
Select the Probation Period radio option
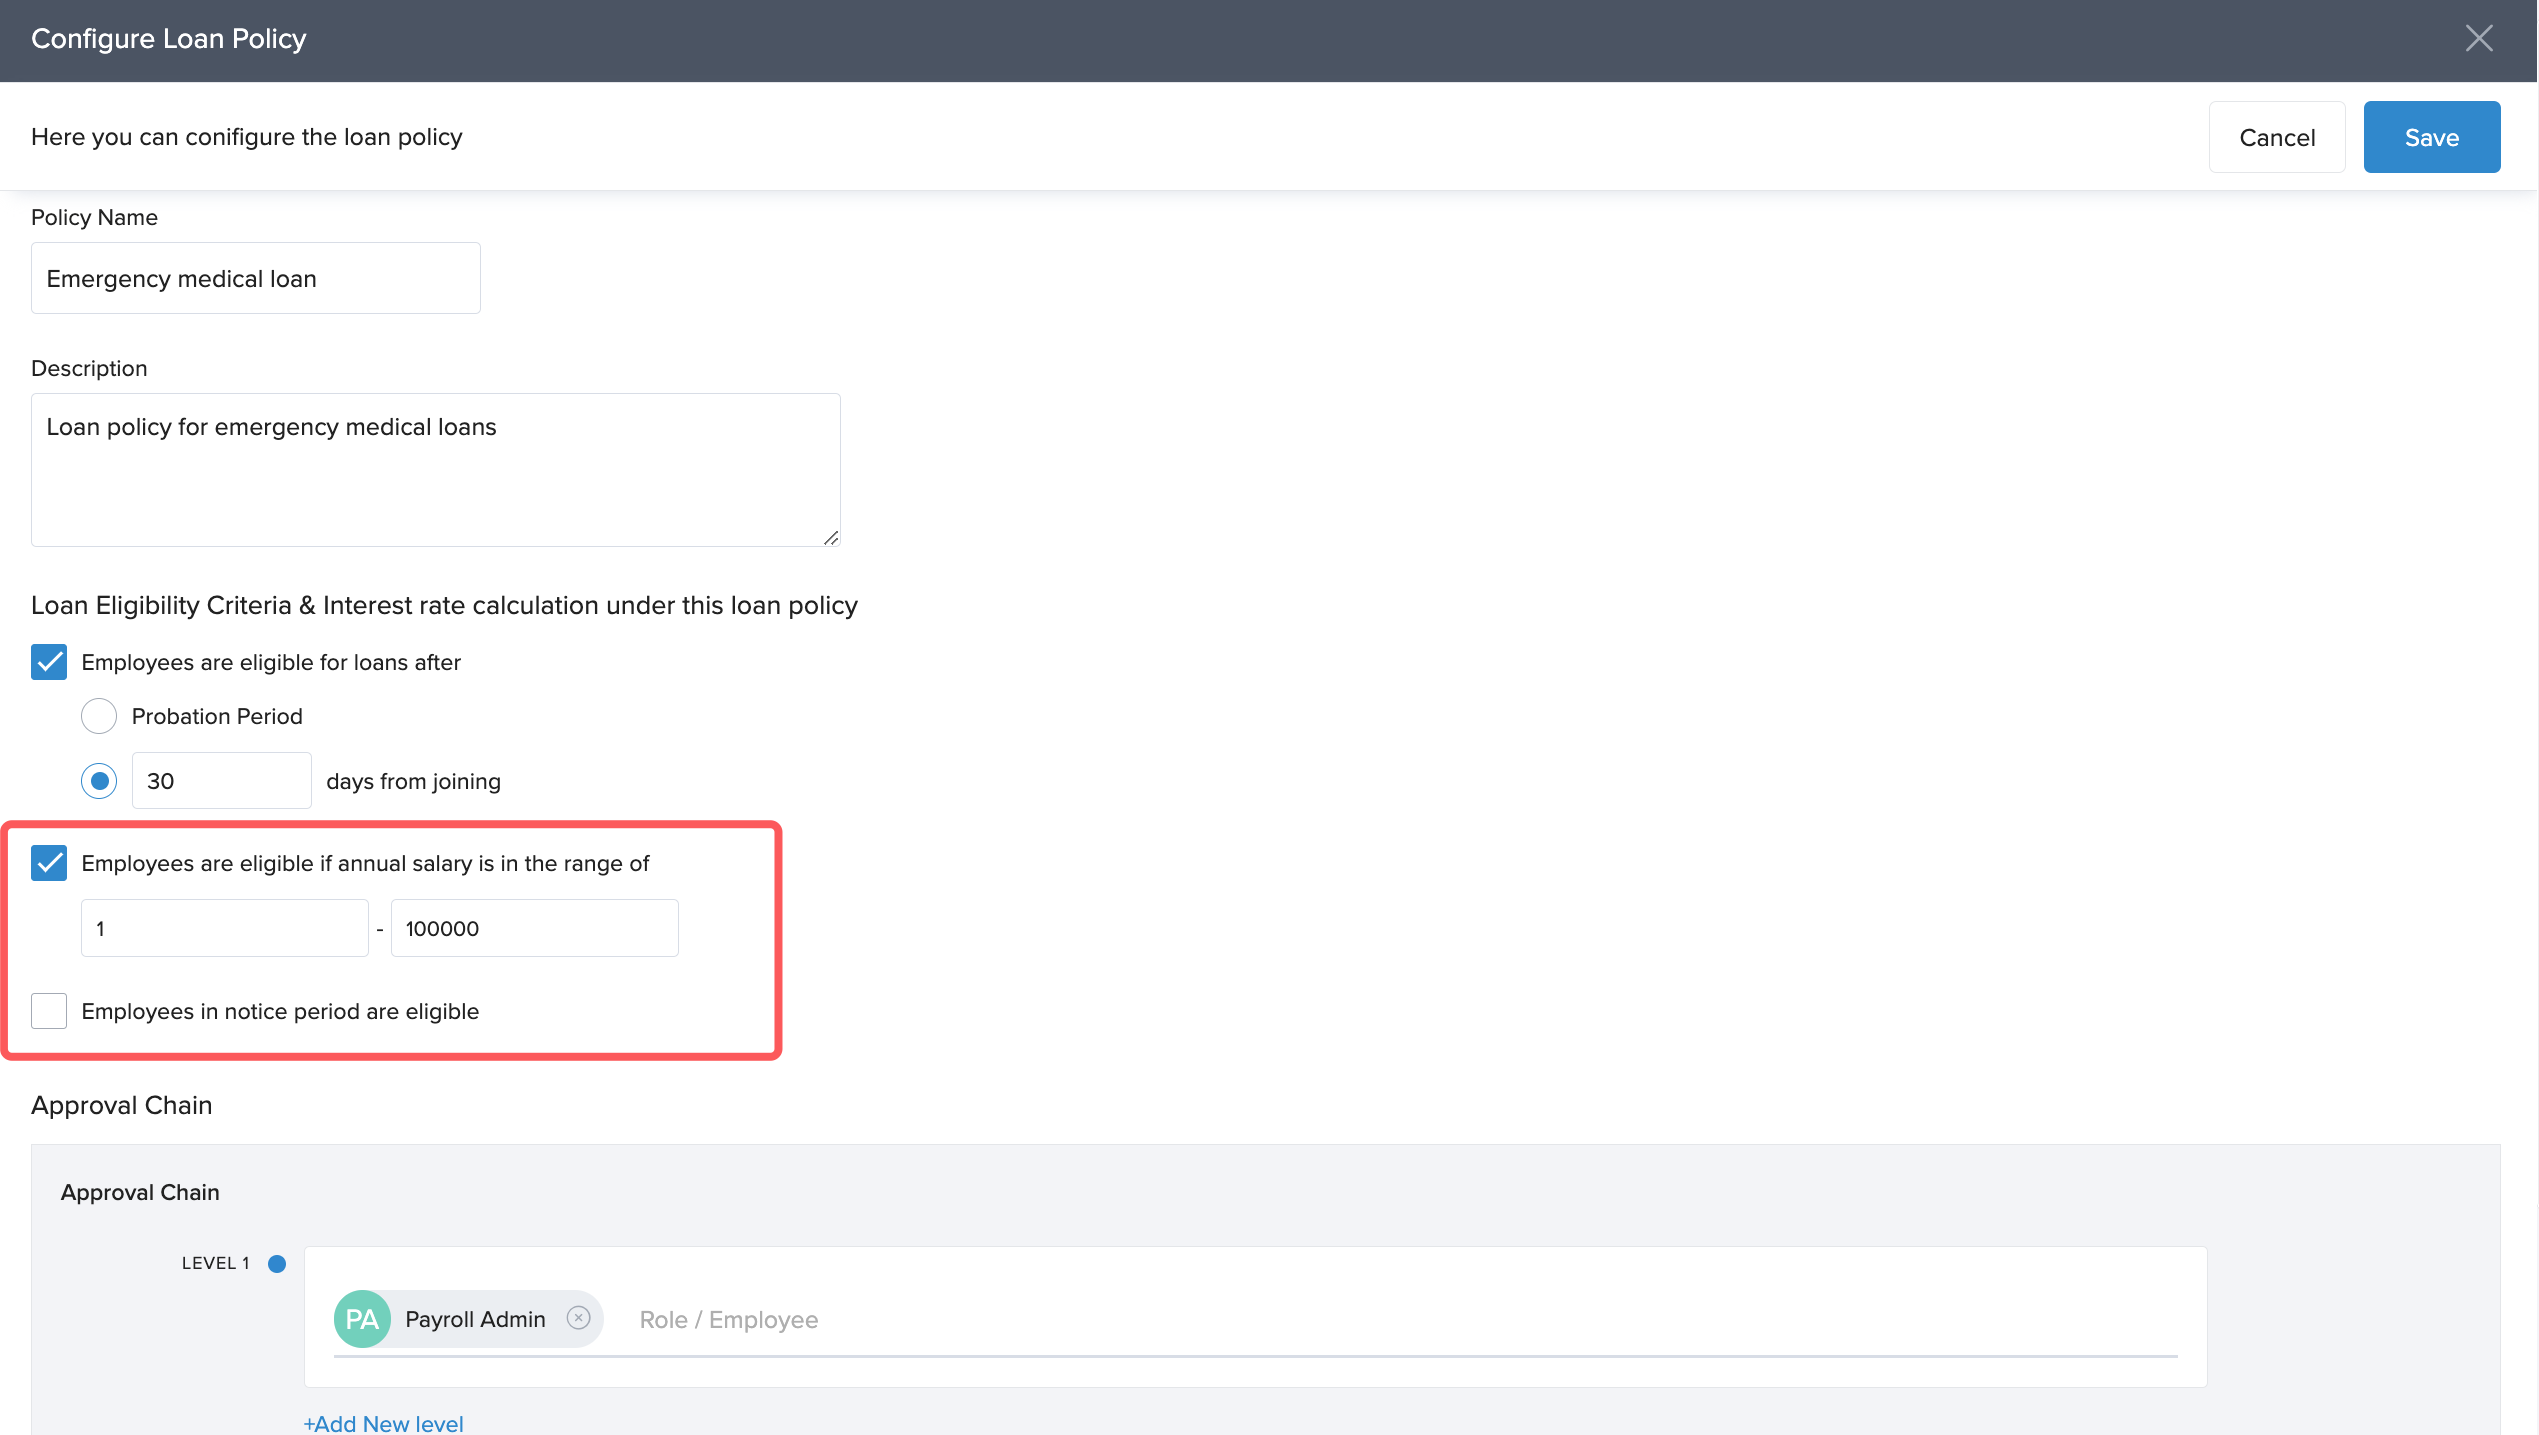coord(99,716)
